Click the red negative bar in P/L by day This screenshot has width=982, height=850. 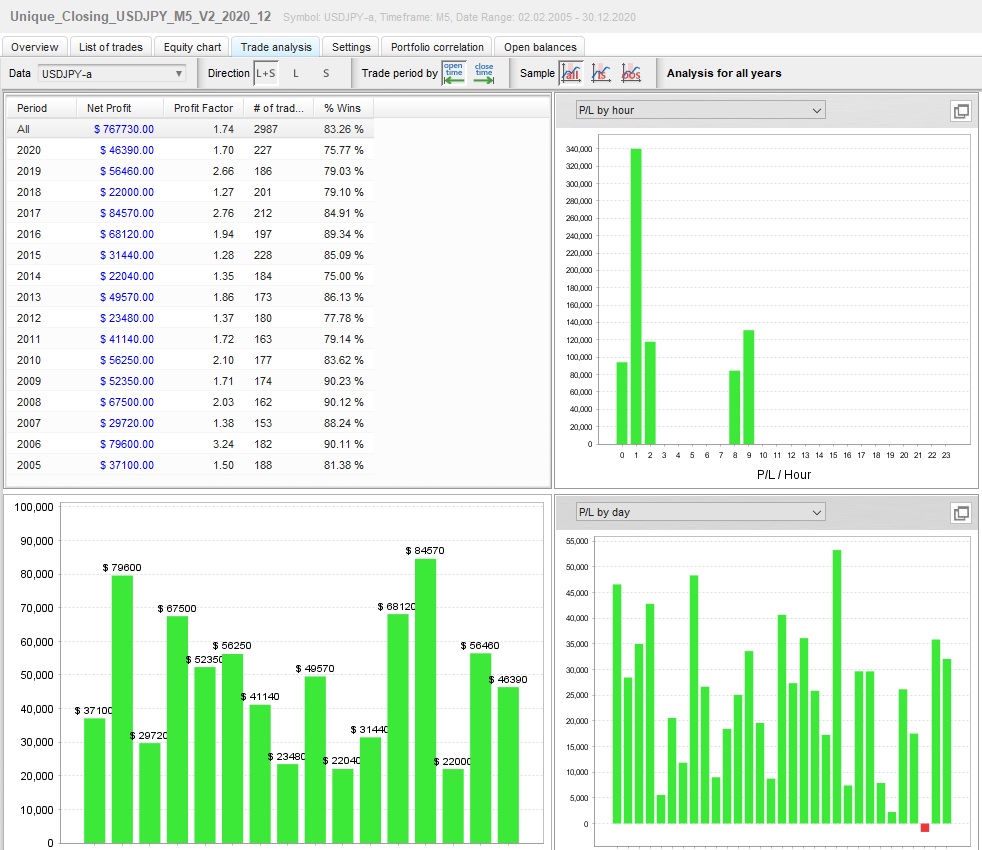click(925, 827)
